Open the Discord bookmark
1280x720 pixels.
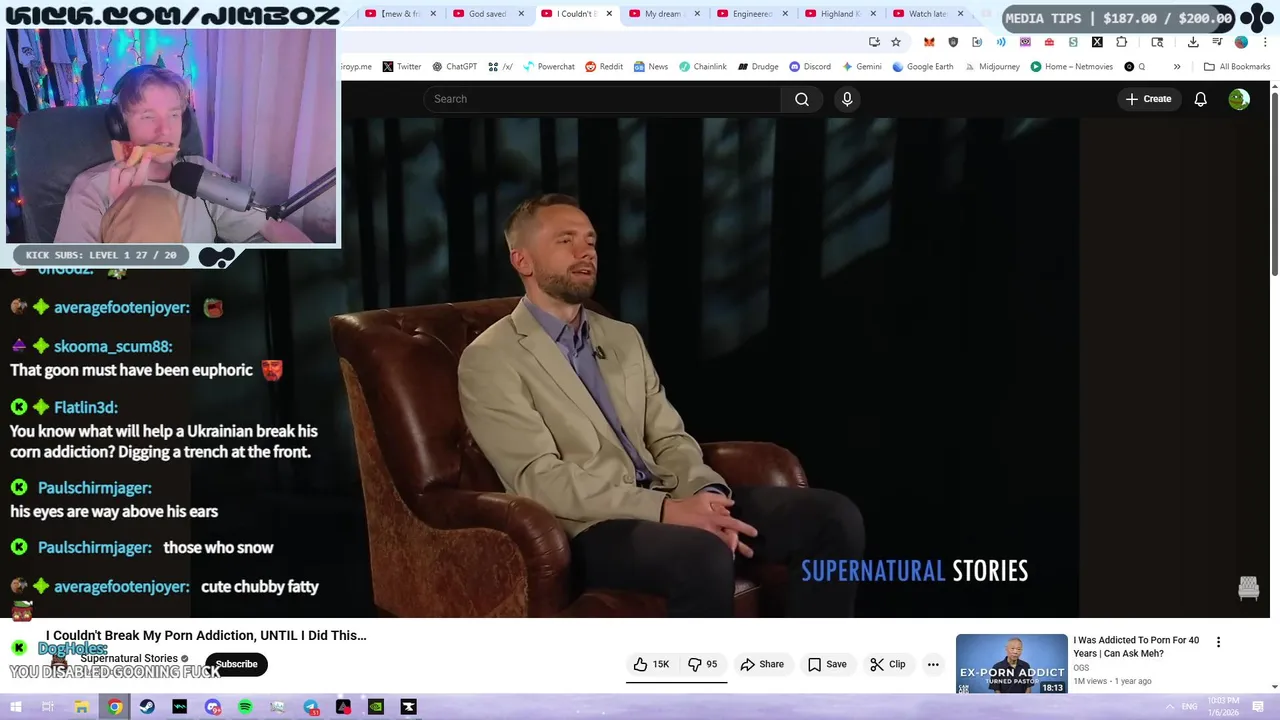click(x=810, y=67)
